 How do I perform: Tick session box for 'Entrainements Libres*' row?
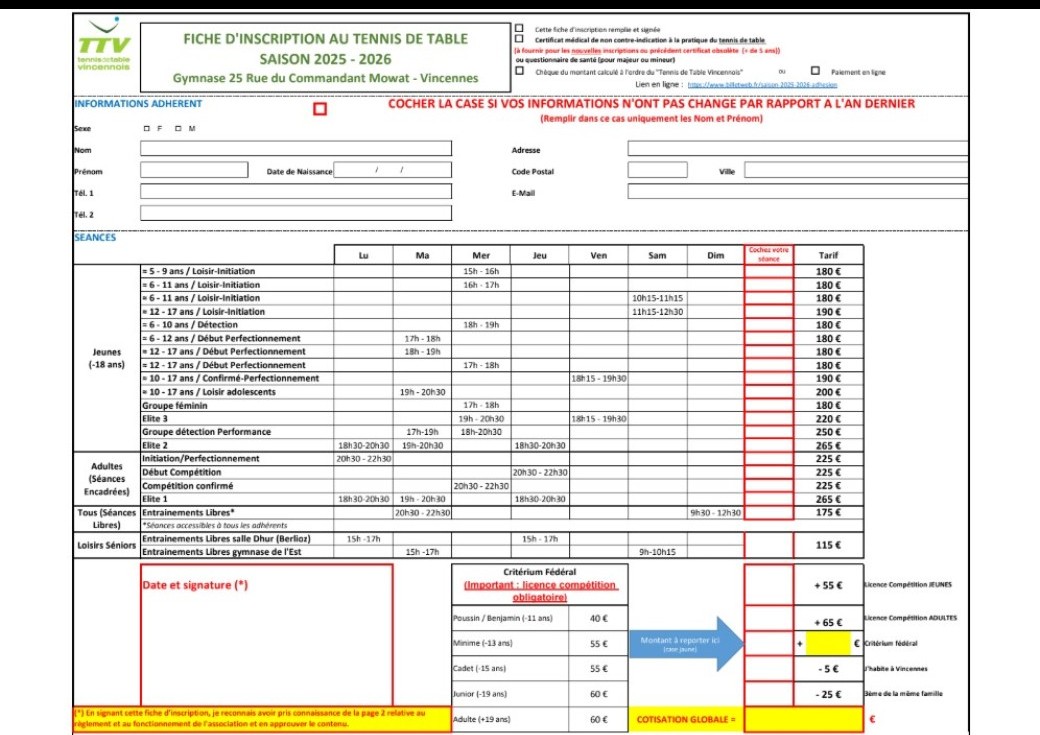[768, 513]
